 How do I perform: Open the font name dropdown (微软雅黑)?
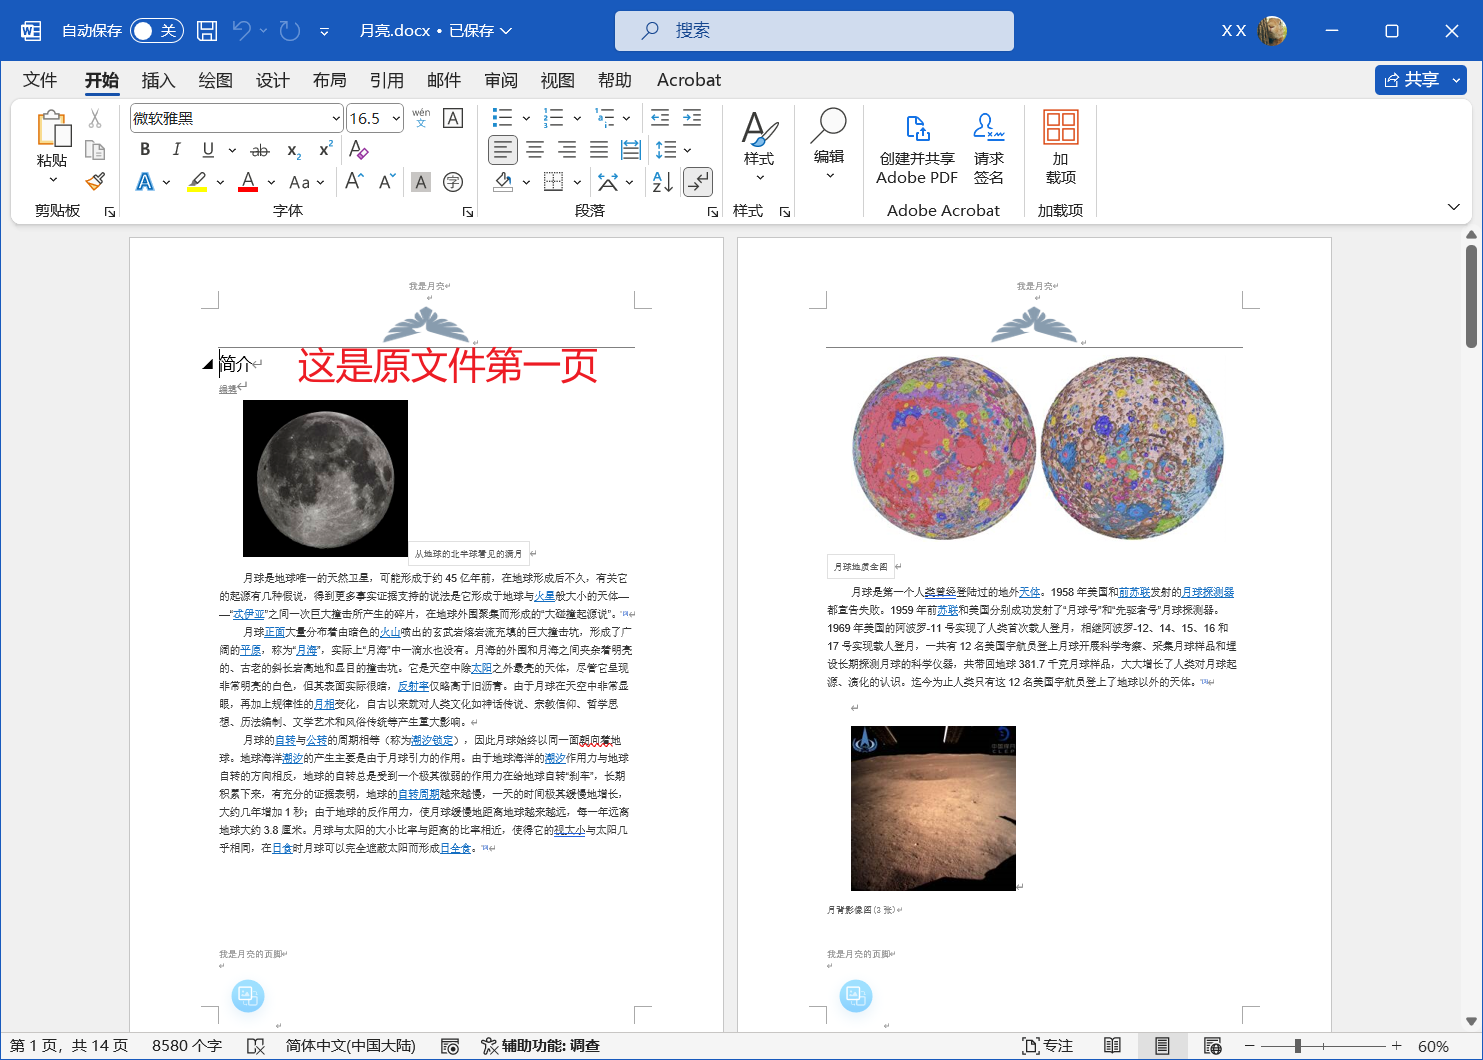click(x=336, y=119)
